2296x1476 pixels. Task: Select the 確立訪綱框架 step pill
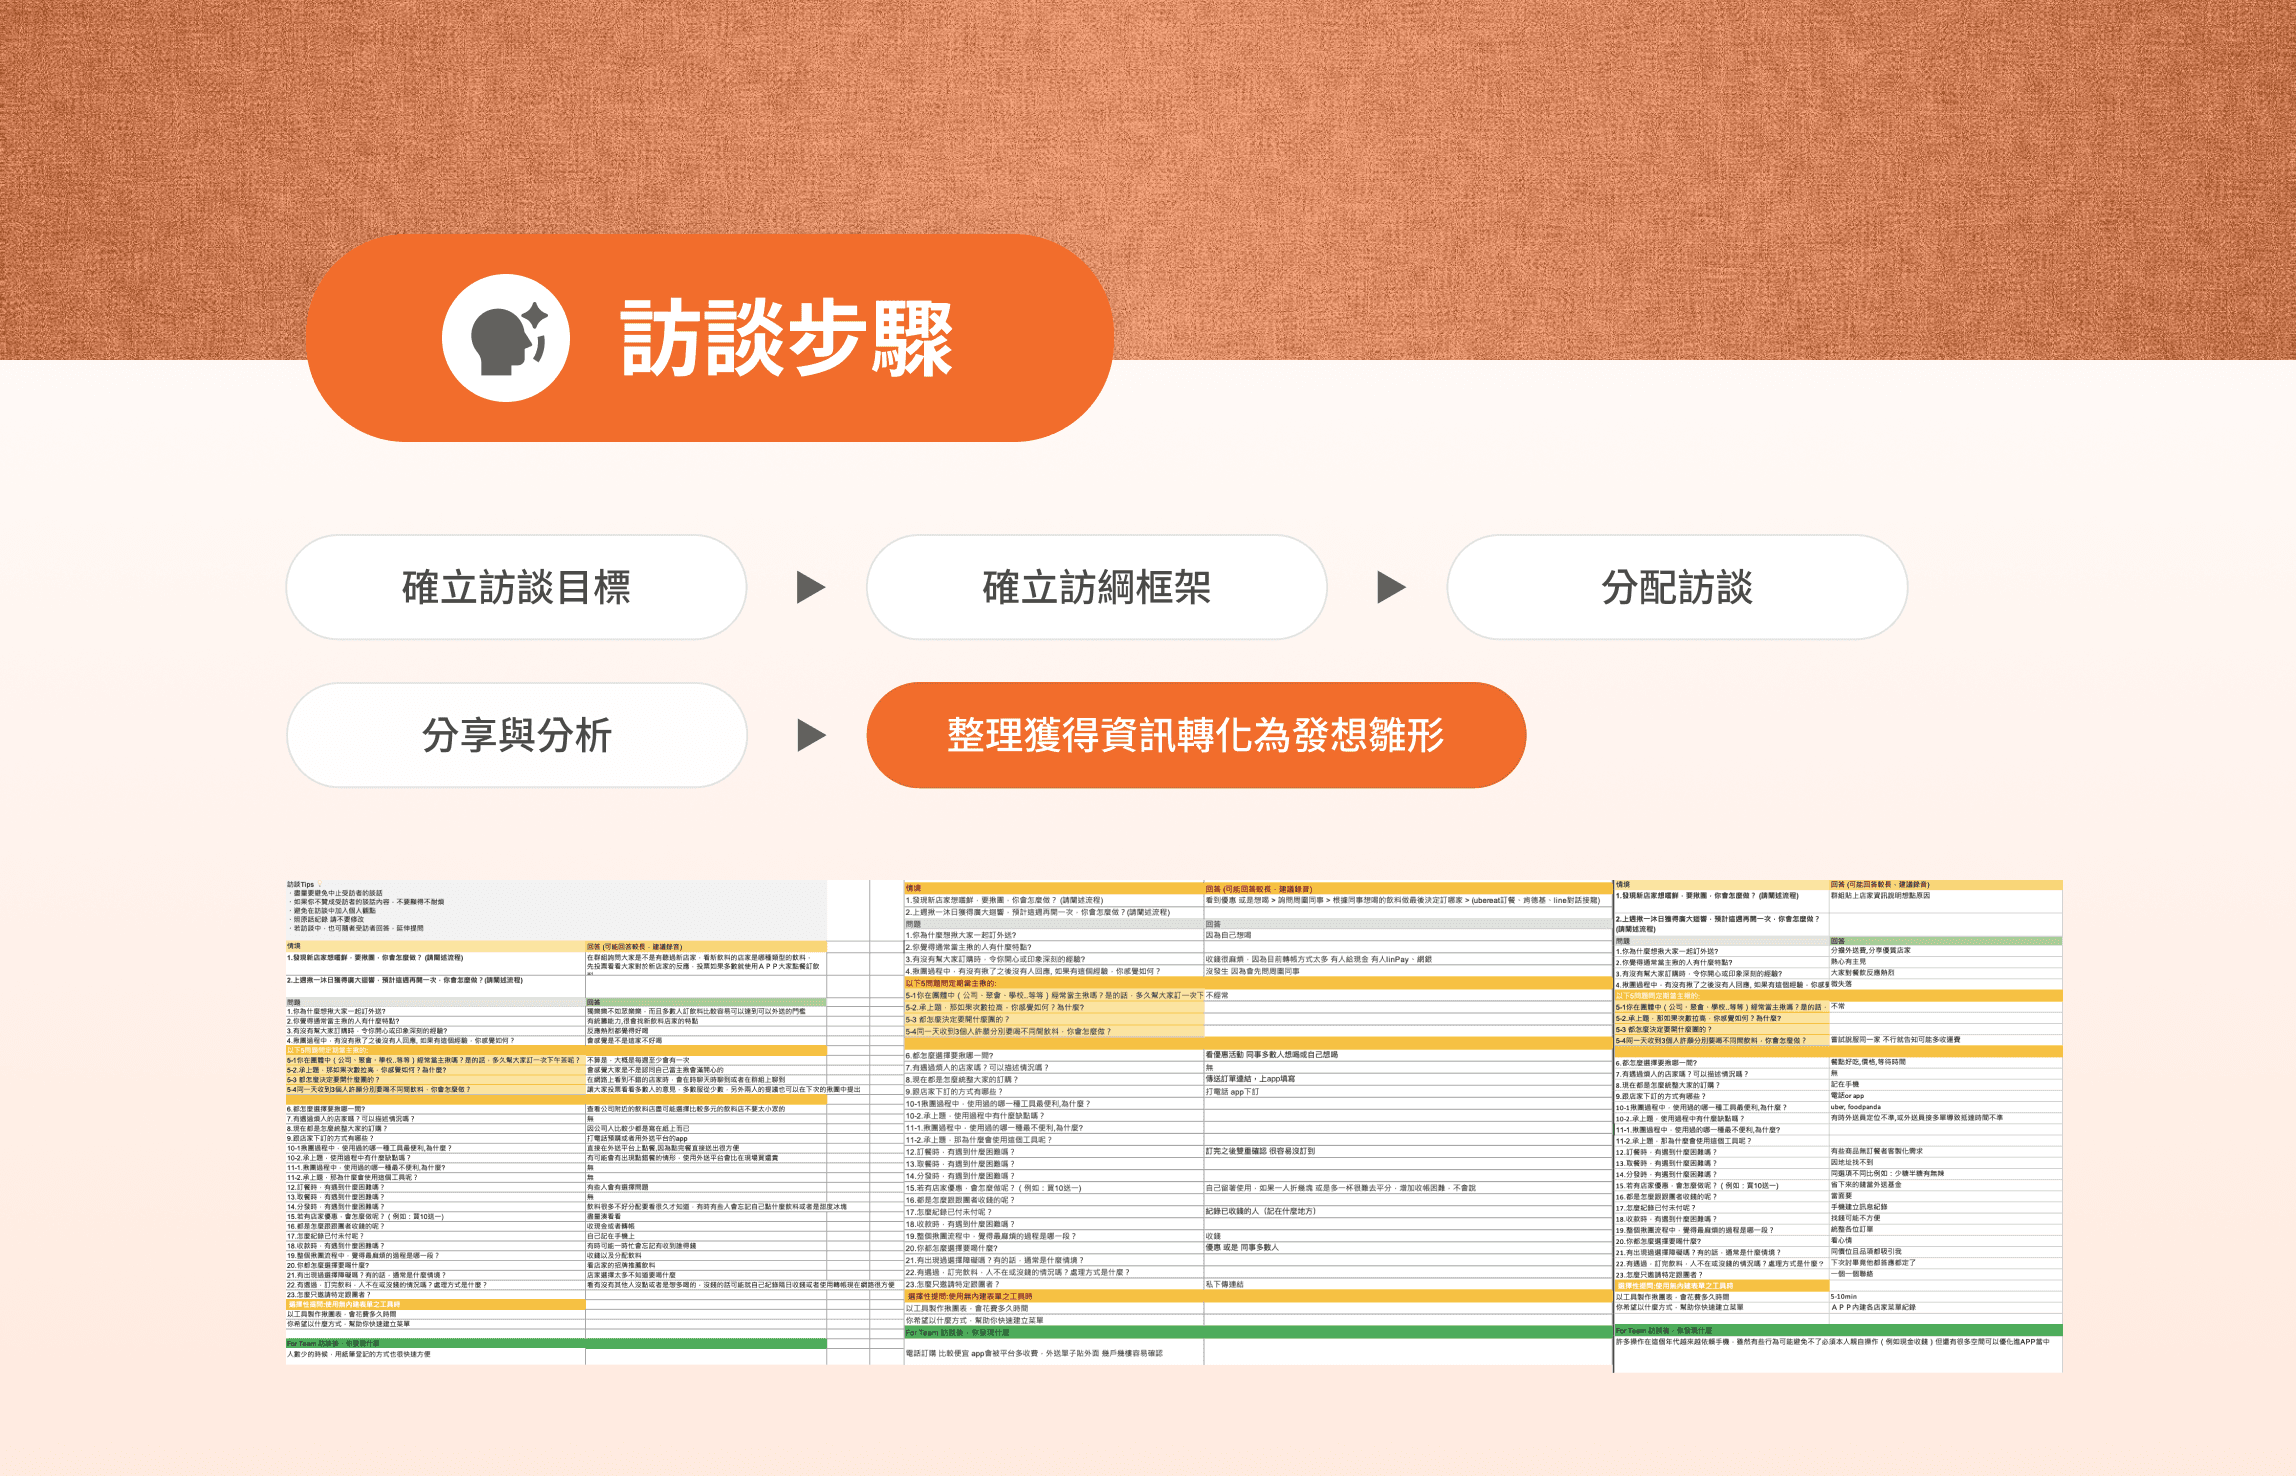coord(1096,588)
